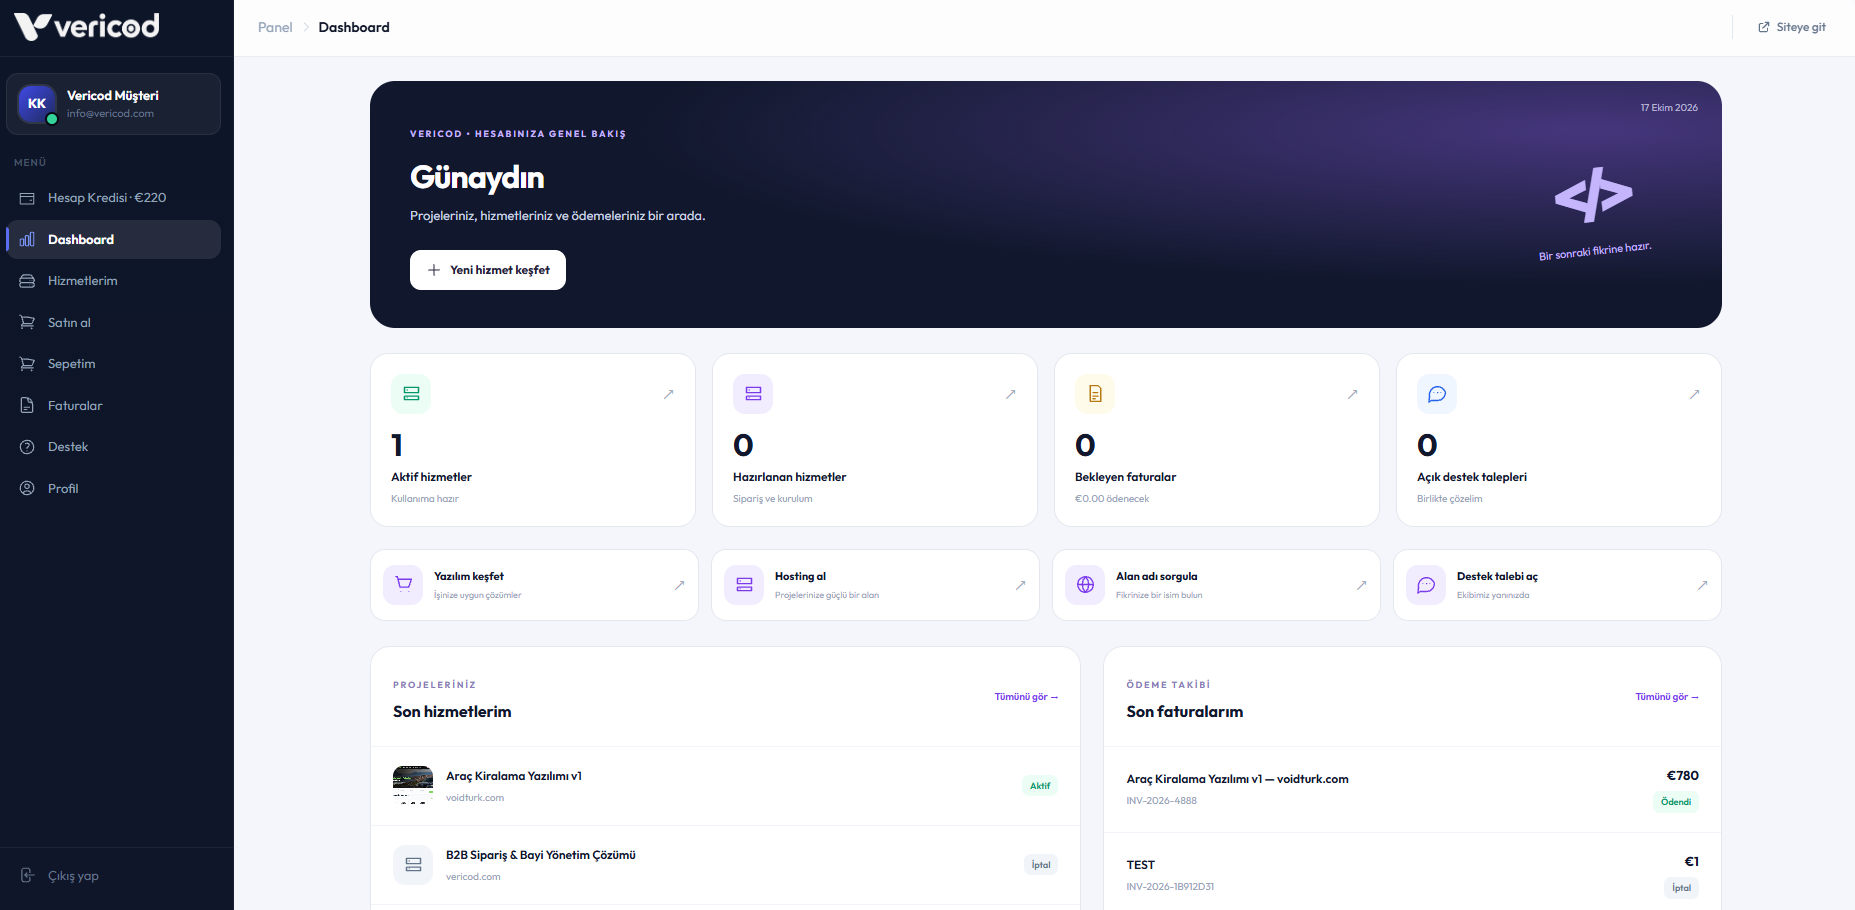
Task: Open Destek talebi aç shortcut label
Action: 1497,577
